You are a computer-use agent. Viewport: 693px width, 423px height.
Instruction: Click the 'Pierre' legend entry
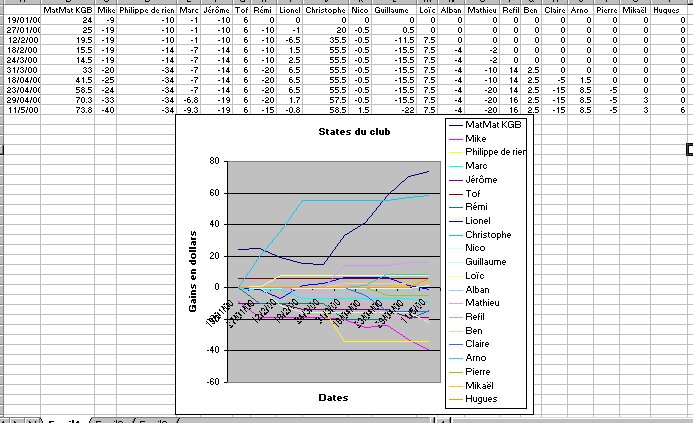(470, 372)
